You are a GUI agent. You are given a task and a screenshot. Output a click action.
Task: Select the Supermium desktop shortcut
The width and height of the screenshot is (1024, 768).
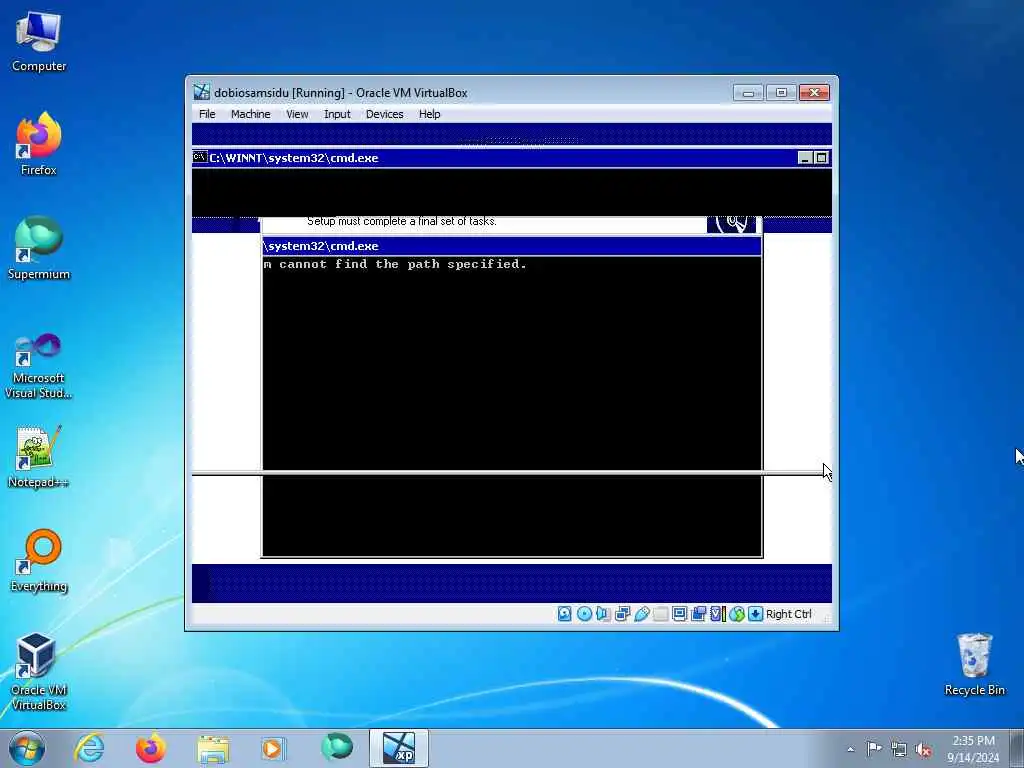(x=39, y=248)
